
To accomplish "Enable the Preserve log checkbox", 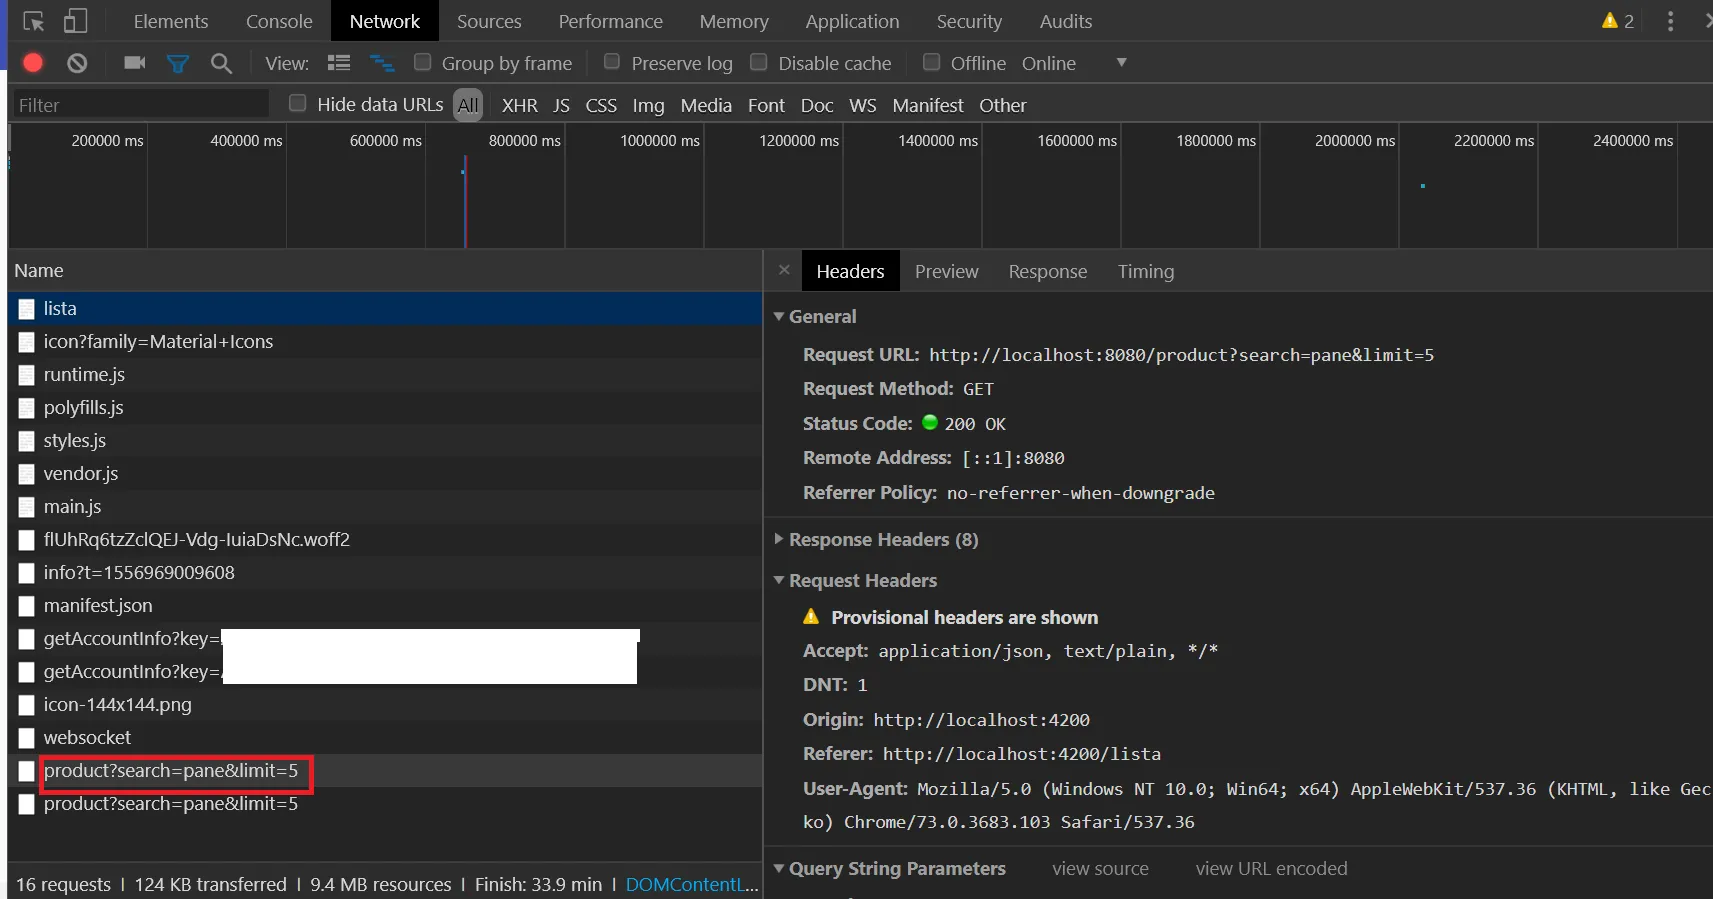I will point(612,62).
